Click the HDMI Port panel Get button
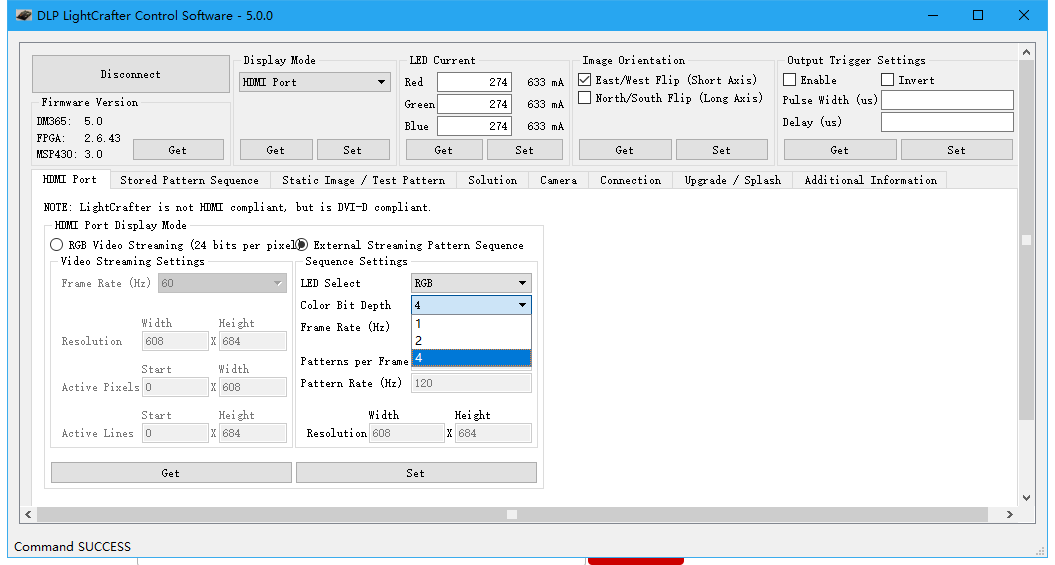The height and width of the screenshot is (565, 1055). coord(171,473)
